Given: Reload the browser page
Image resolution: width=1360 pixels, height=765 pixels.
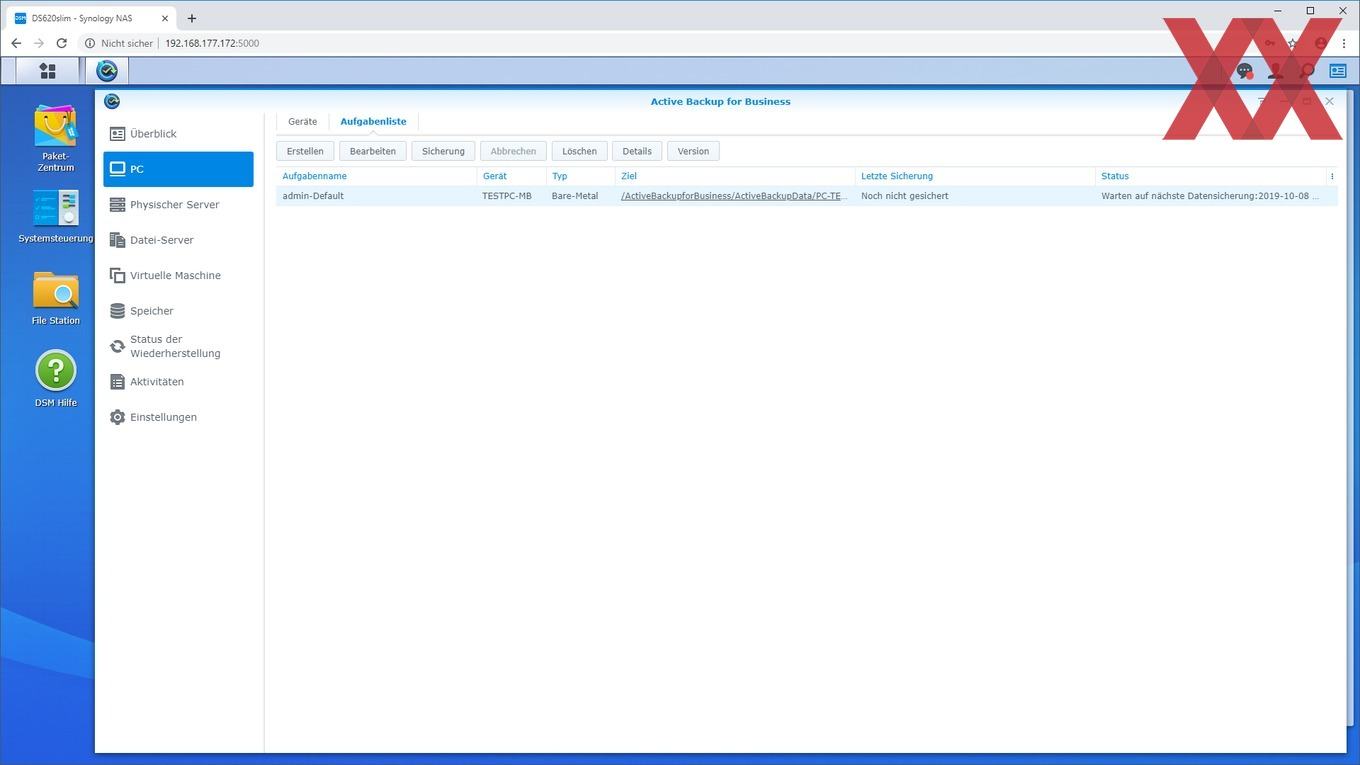Looking at the screenshot, I should coord(61,43).
